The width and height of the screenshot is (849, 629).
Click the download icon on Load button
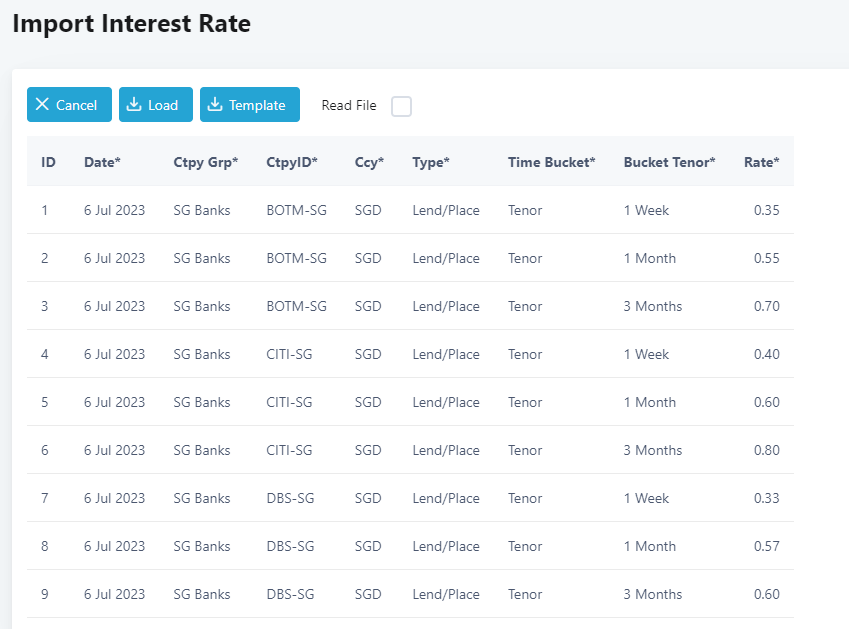point(134,105)
